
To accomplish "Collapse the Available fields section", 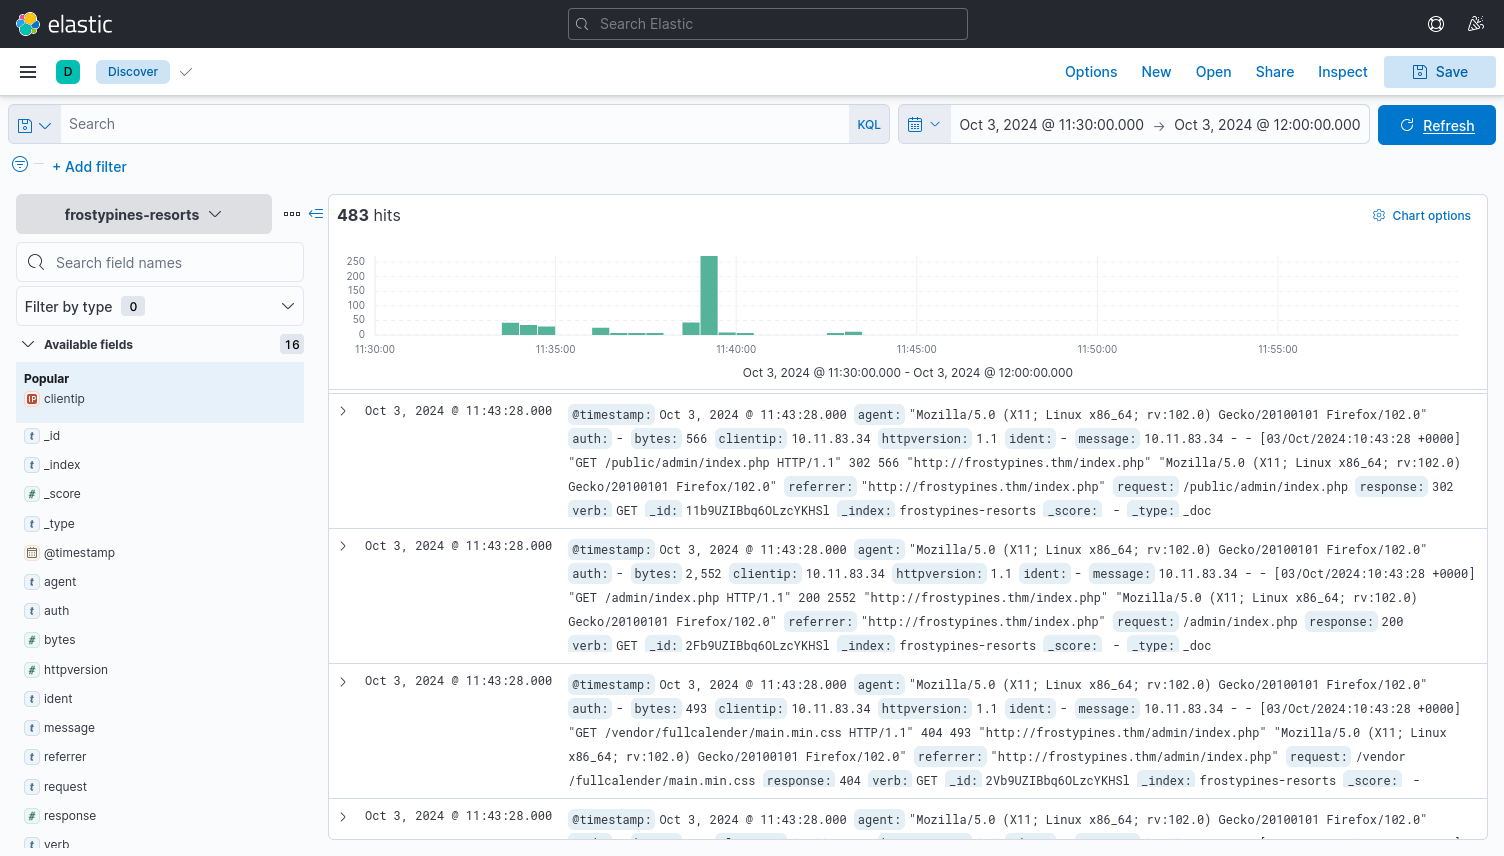I will (28, 344).
